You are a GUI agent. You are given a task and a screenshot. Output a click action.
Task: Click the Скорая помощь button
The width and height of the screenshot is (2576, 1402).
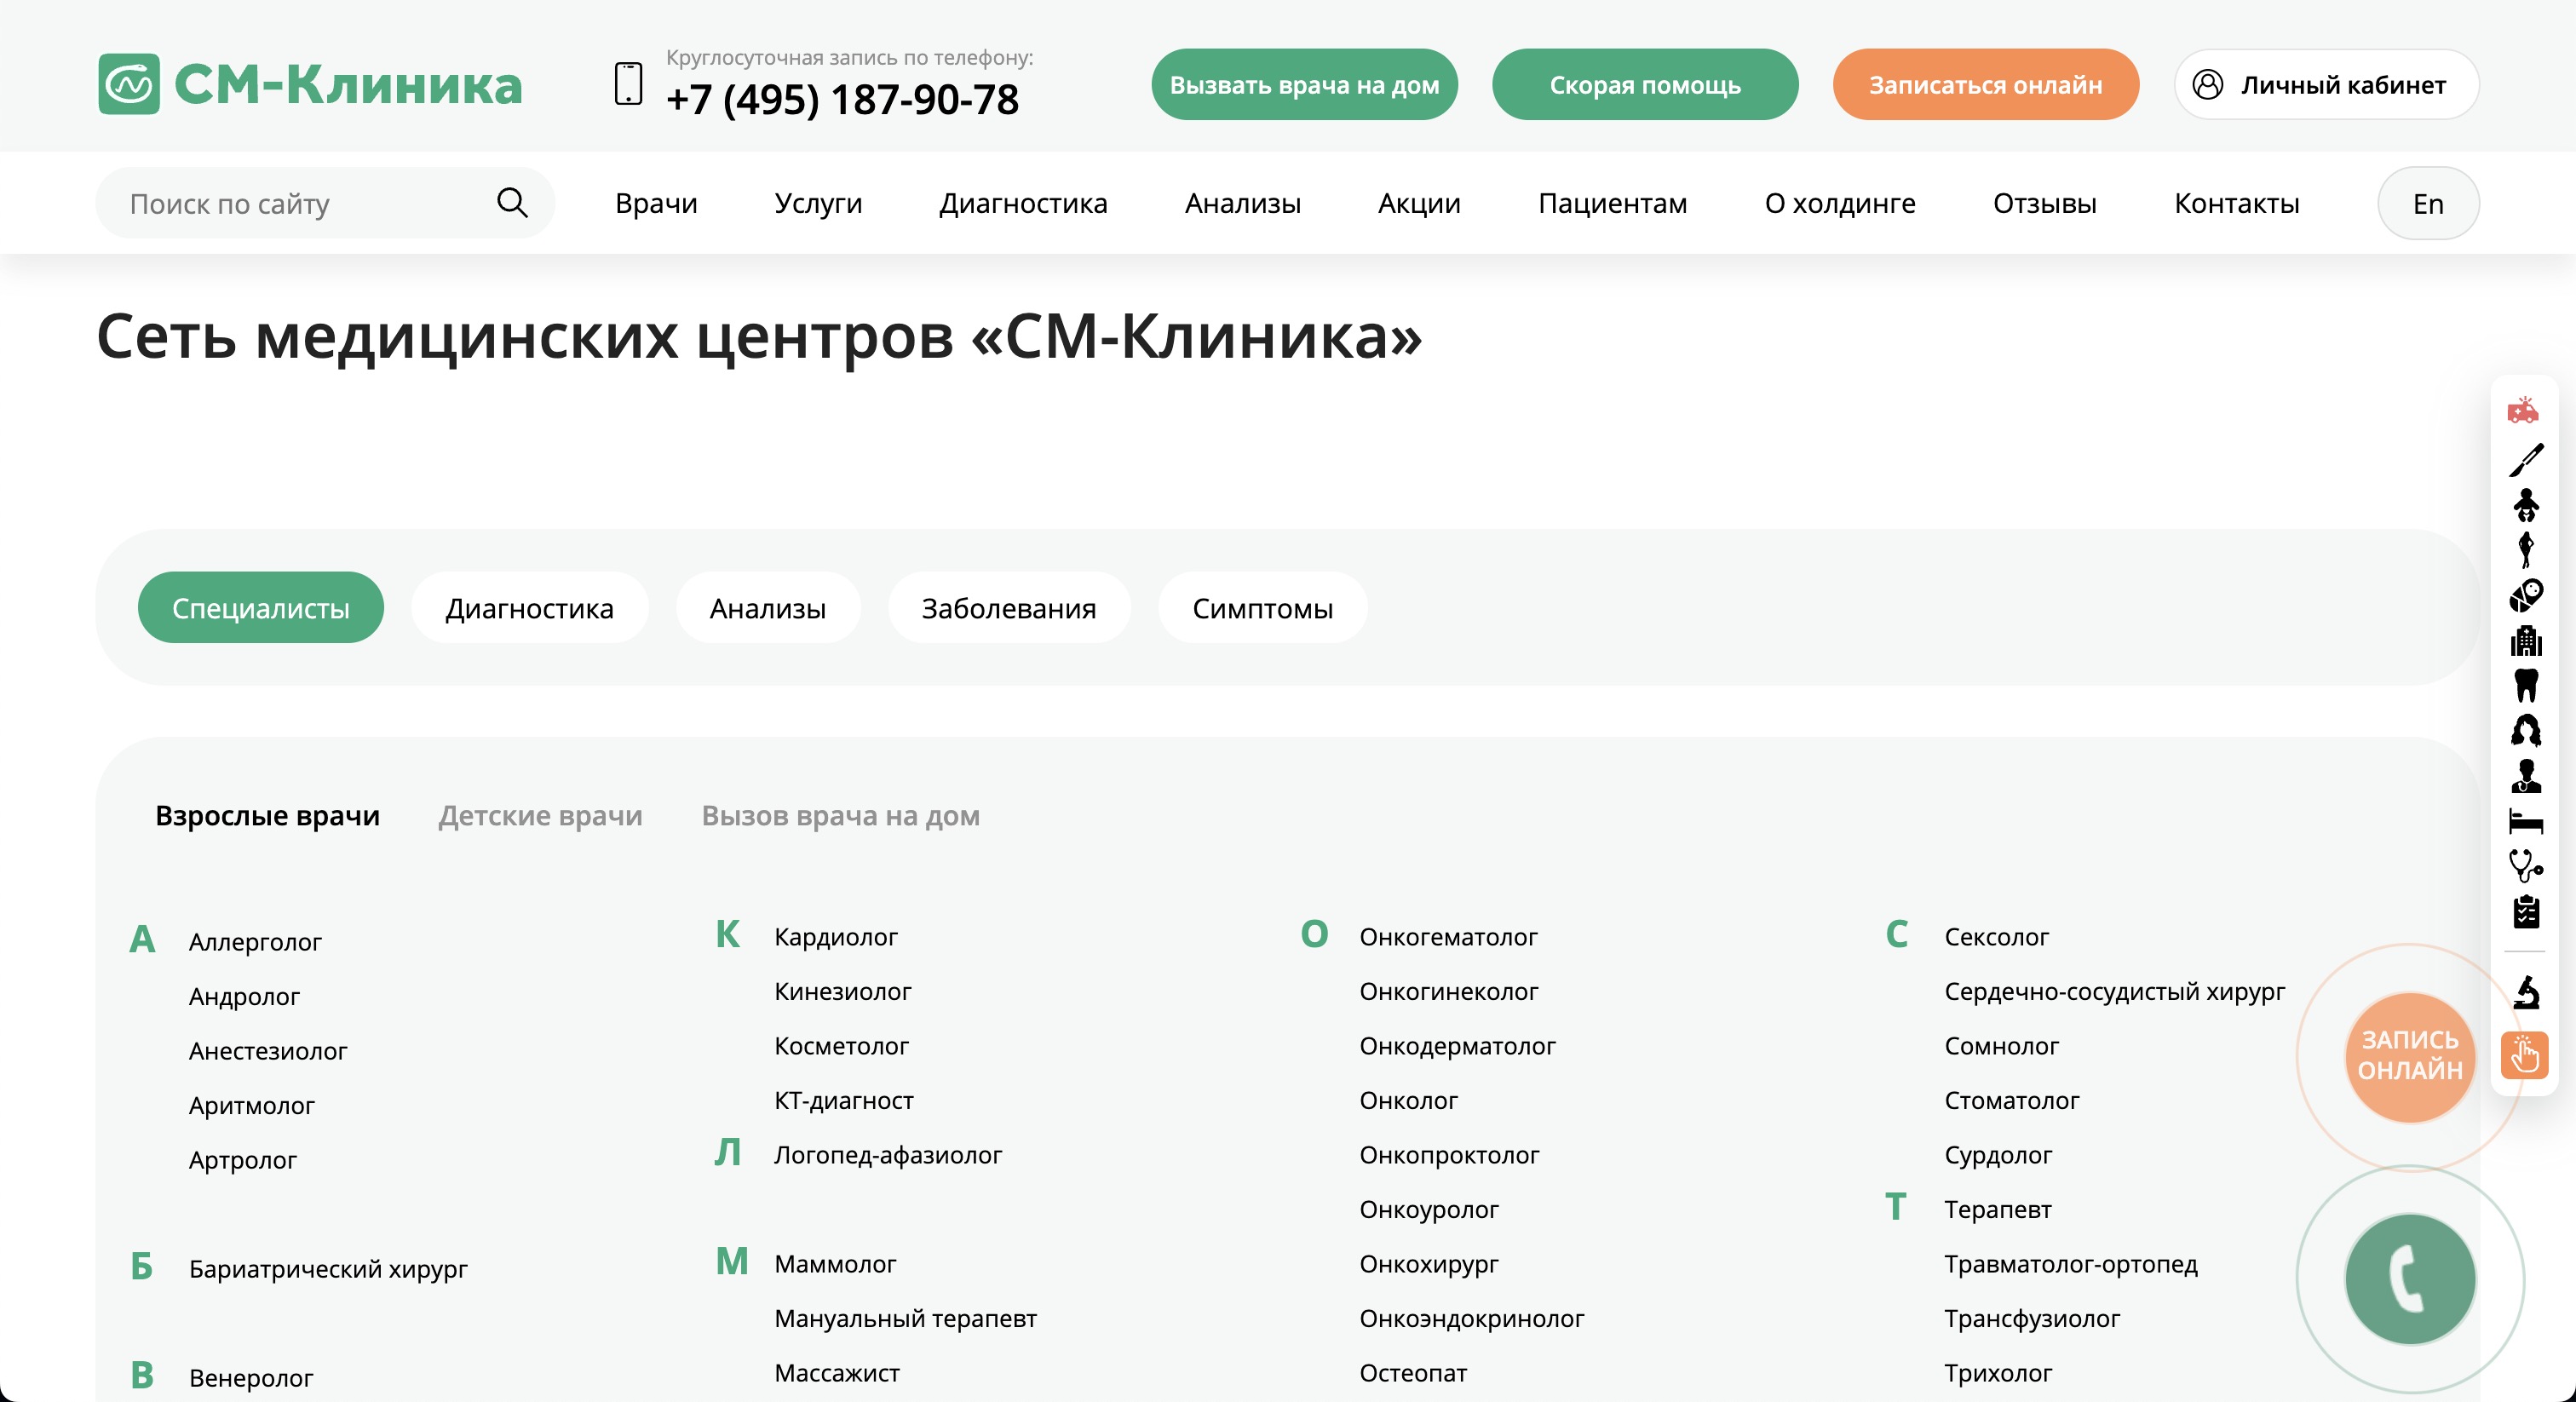point(1645,85)
